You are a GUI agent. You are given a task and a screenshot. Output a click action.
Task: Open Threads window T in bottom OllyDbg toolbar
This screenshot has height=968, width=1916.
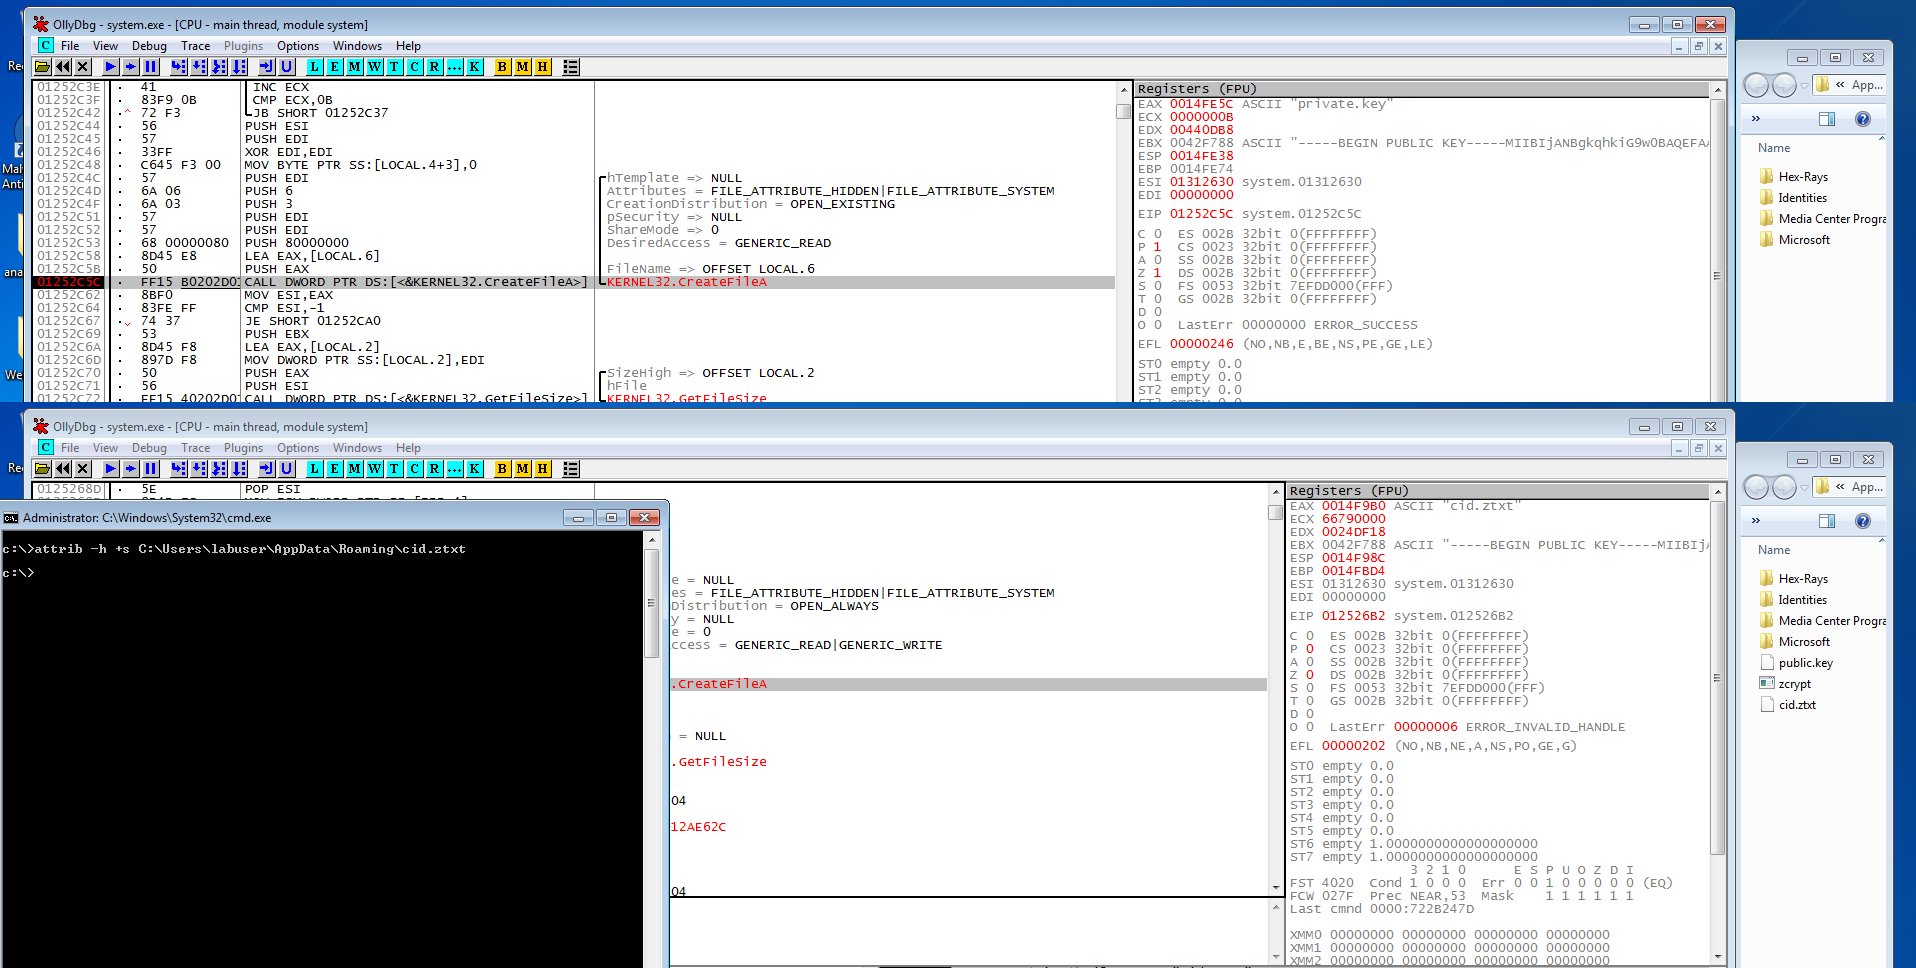coord(394,469)
